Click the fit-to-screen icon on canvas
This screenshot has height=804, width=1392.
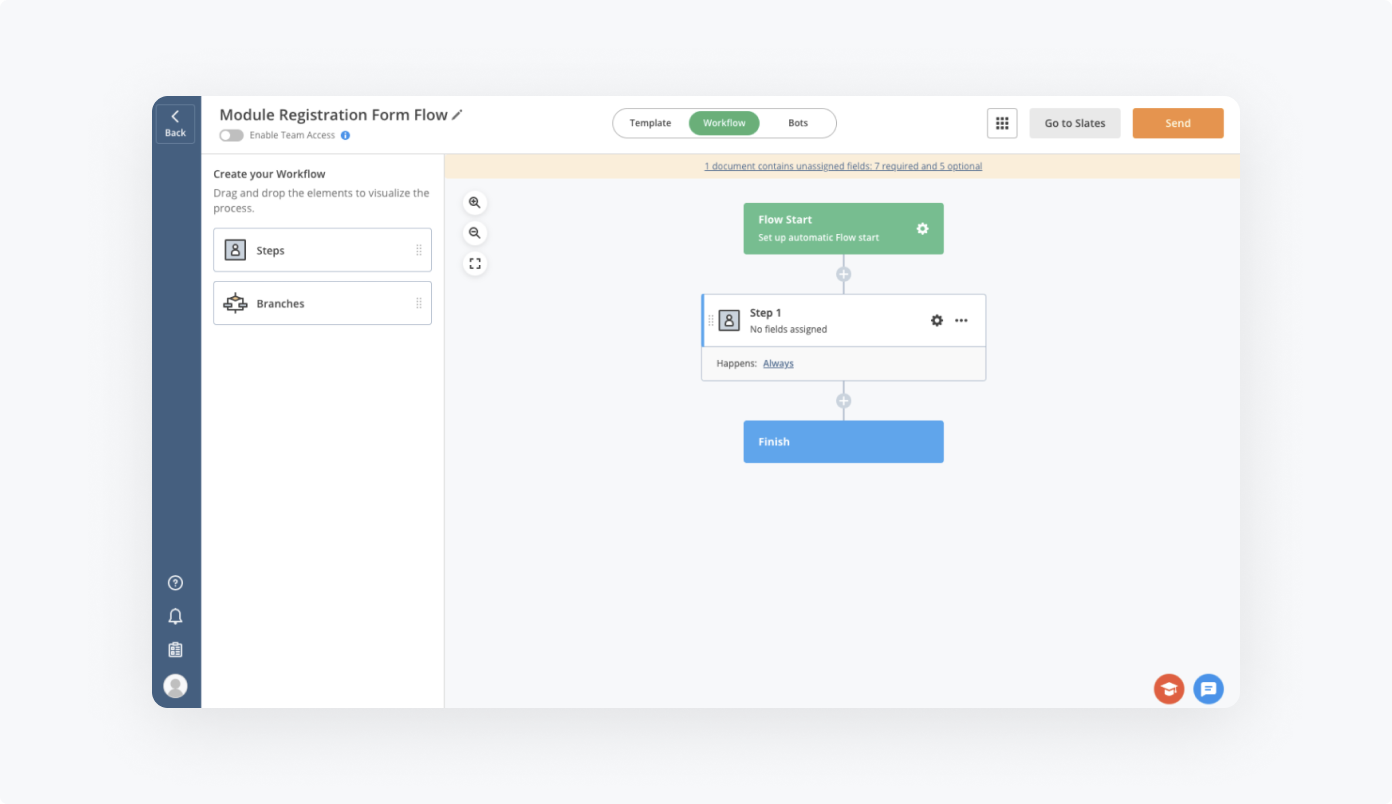point(475,264)
